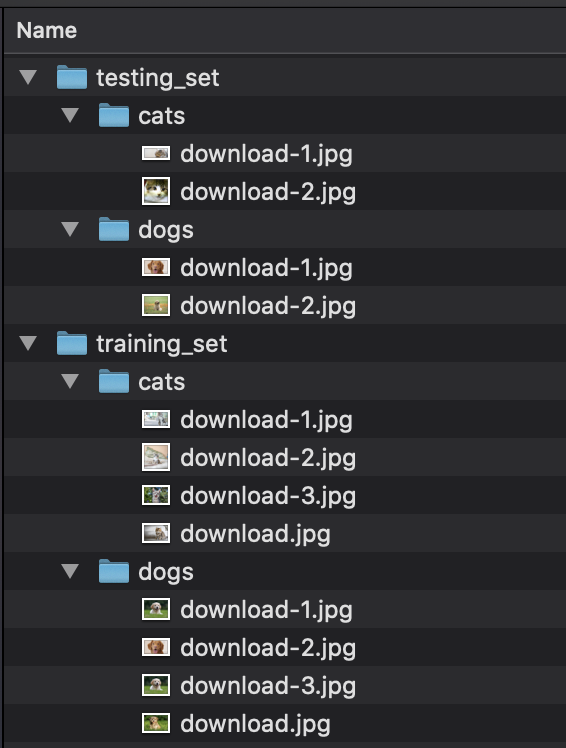The image size is (566, 748).
Task: Select the training_set folder icon
Action: click(72, 343)
